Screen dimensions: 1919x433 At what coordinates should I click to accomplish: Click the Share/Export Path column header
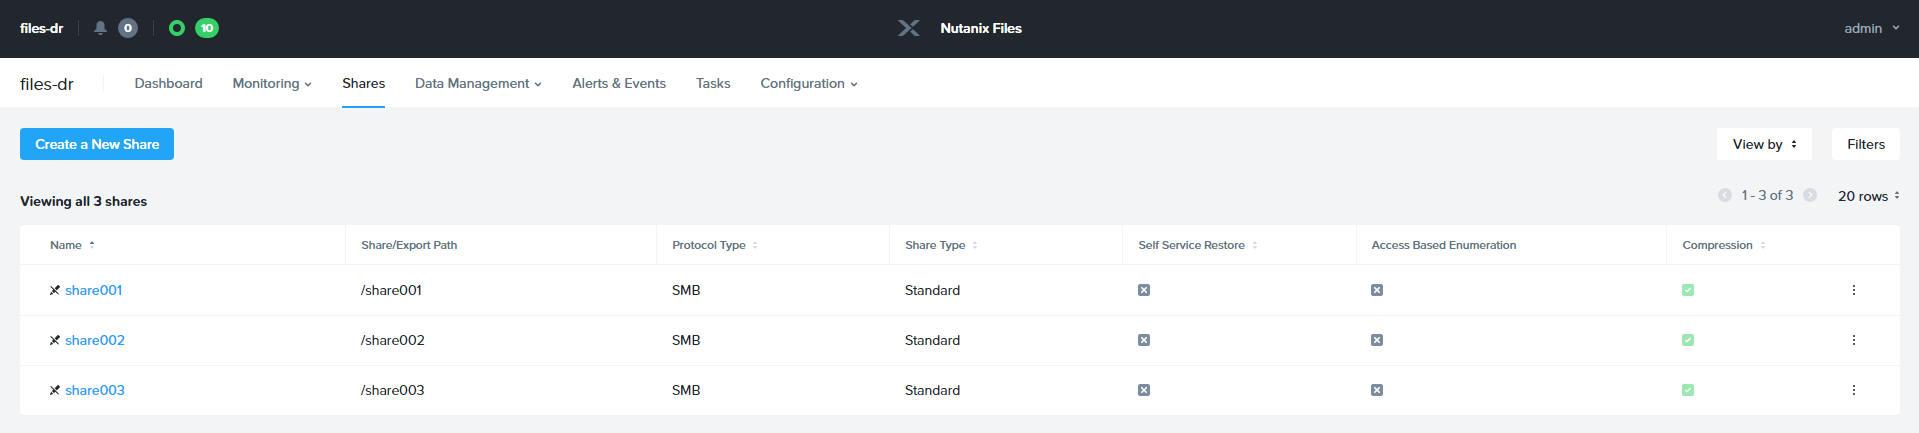[x=409, y=245]
